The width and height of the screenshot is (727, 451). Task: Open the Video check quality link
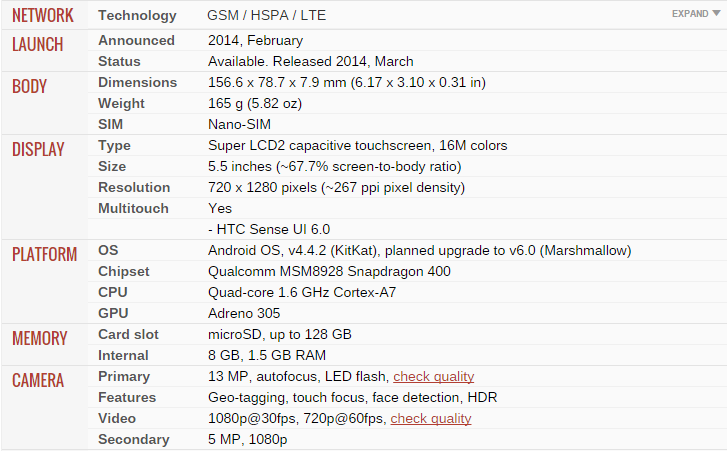(430, 419)
